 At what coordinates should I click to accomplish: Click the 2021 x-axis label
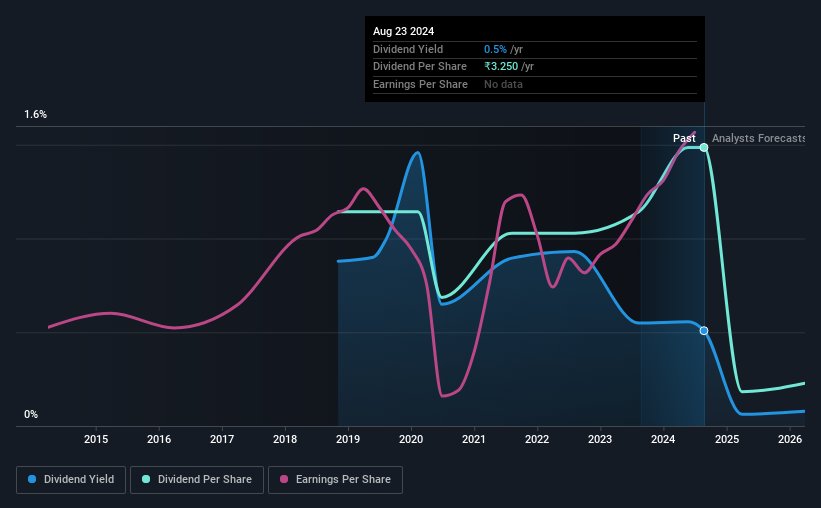click(x=474, y=439)
